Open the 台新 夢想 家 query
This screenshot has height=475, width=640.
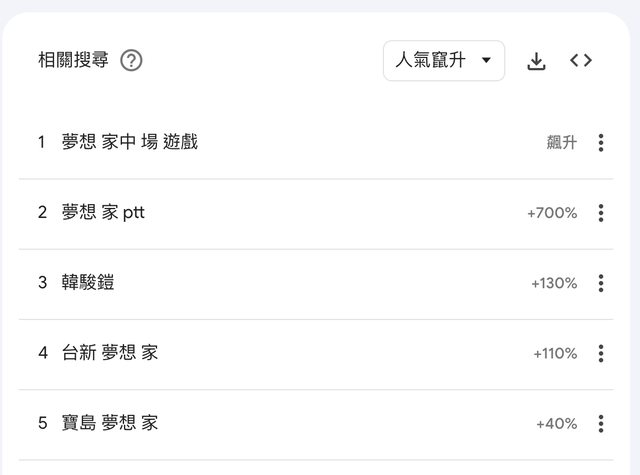coord(110,353)
